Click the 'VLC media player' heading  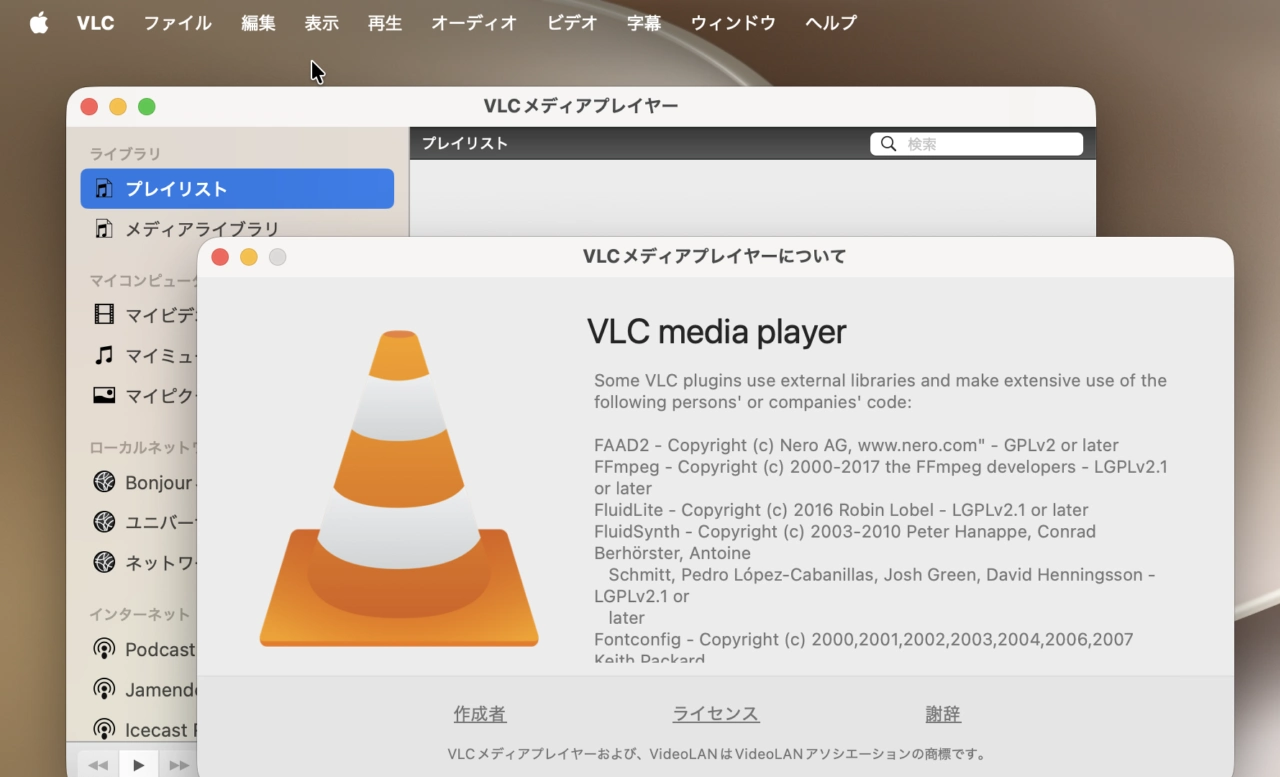tap(717, 332)
